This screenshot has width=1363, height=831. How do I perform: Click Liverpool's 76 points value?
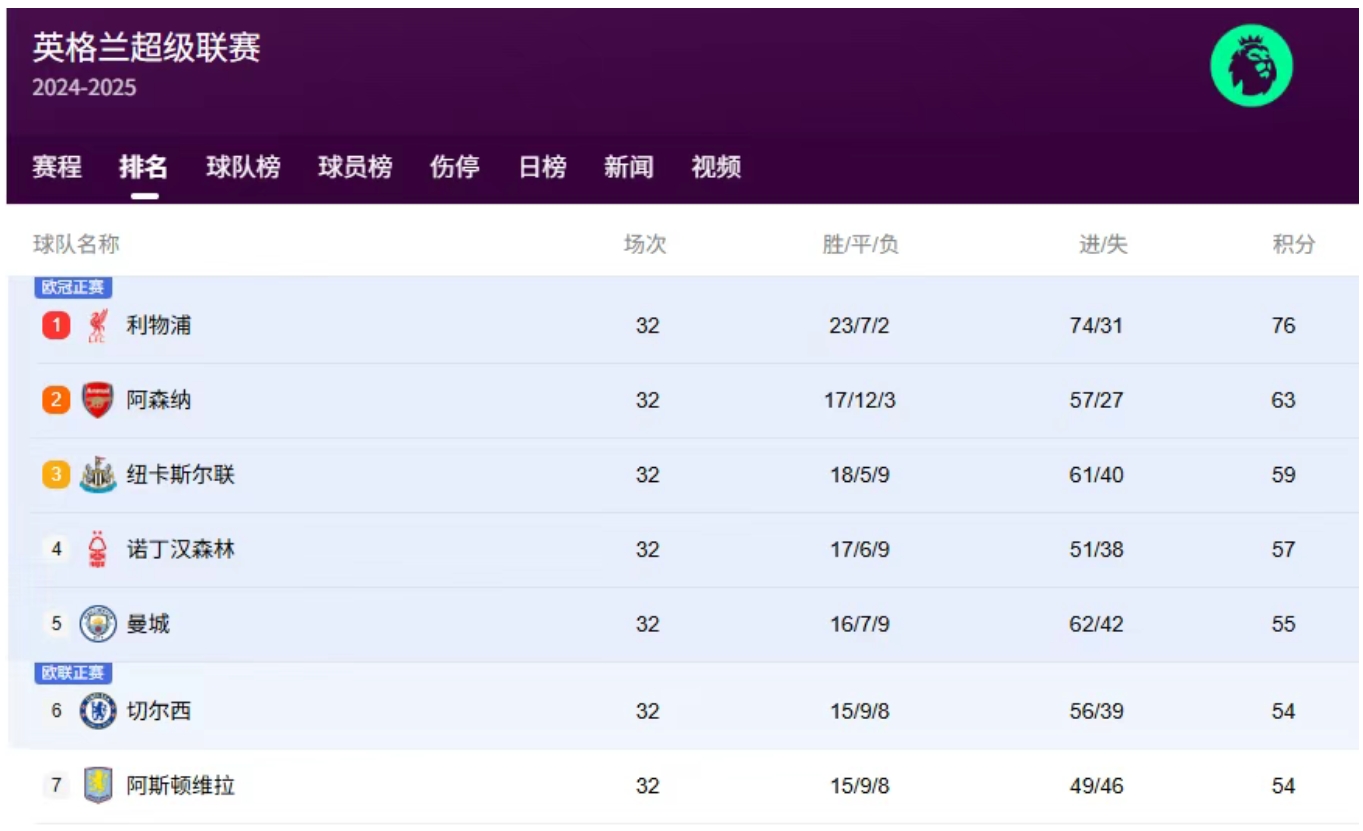click(x=1283, y=326)
